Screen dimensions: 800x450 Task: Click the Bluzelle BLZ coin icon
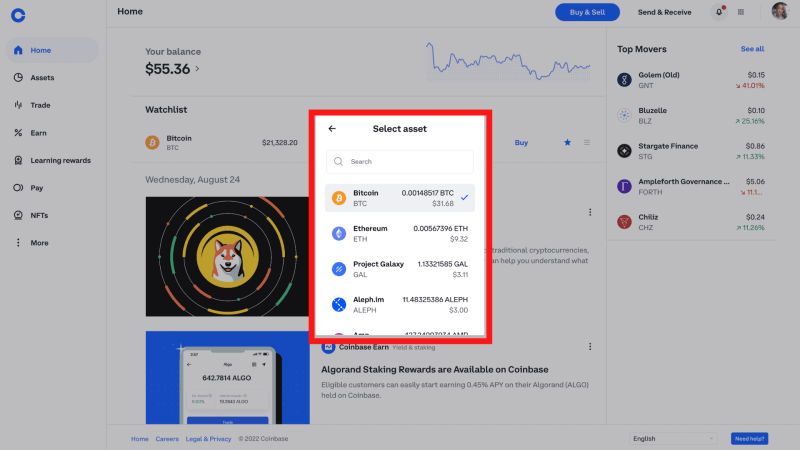point(624,115)
